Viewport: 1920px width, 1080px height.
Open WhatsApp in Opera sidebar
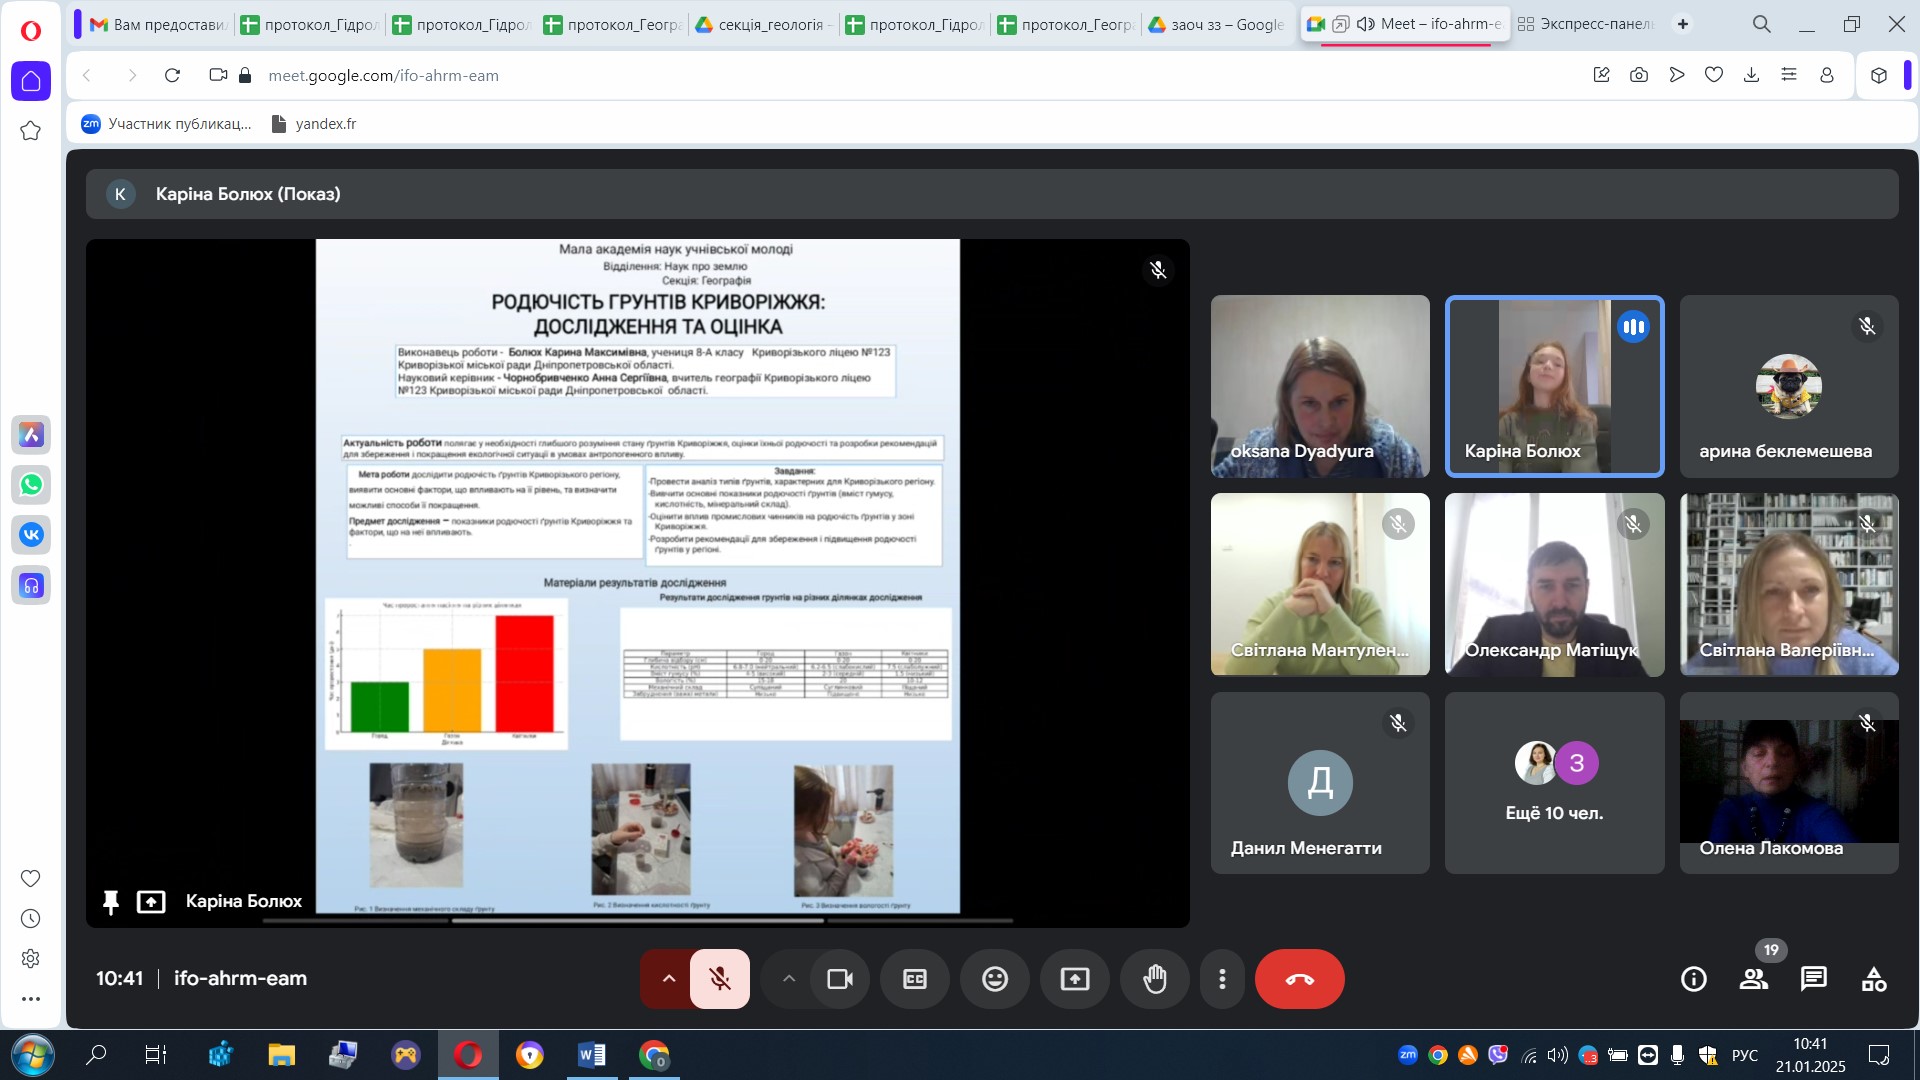click(x=31, y=485)
